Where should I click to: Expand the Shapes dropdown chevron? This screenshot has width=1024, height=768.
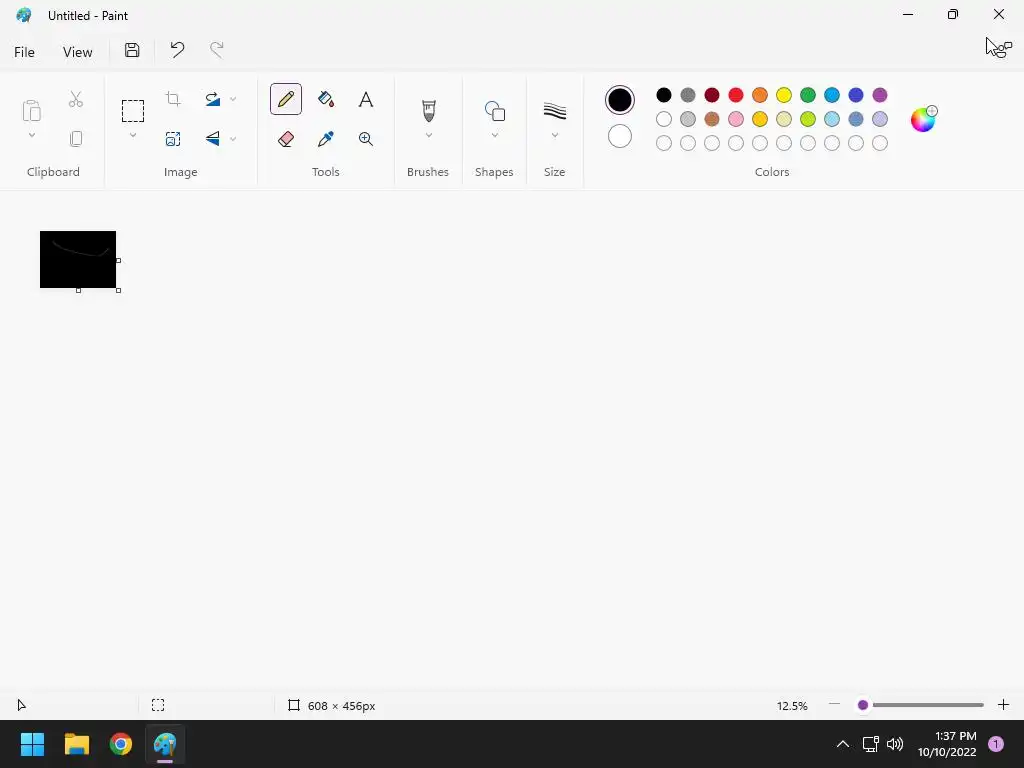[494, 135]
